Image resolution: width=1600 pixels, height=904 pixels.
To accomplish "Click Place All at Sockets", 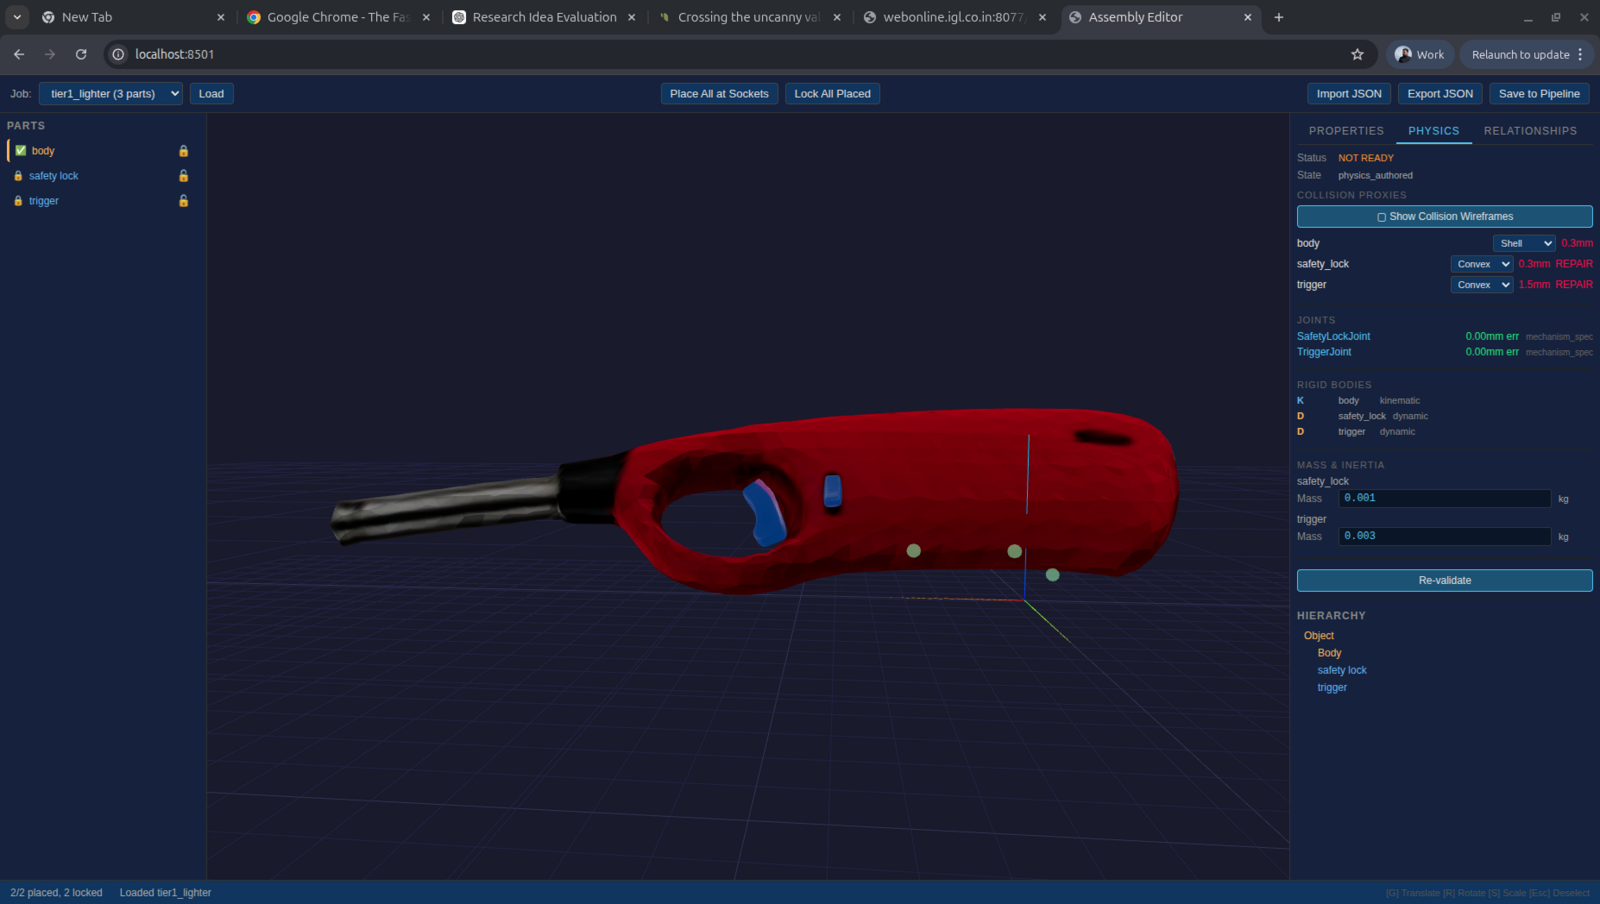I will click(x=719, y=94).
